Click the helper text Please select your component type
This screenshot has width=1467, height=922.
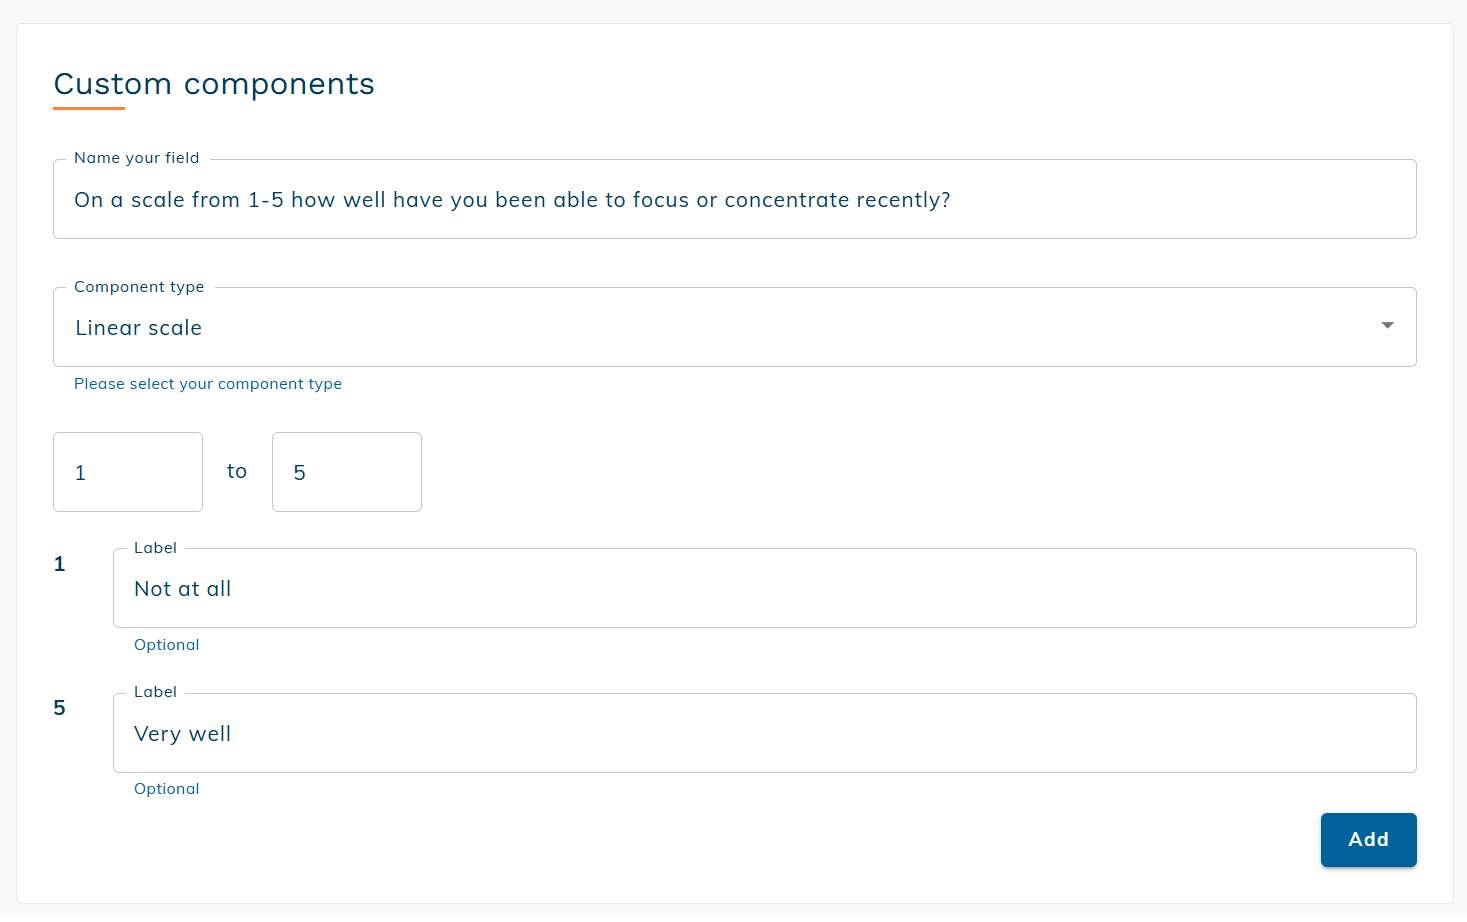[x=207, y=383]
